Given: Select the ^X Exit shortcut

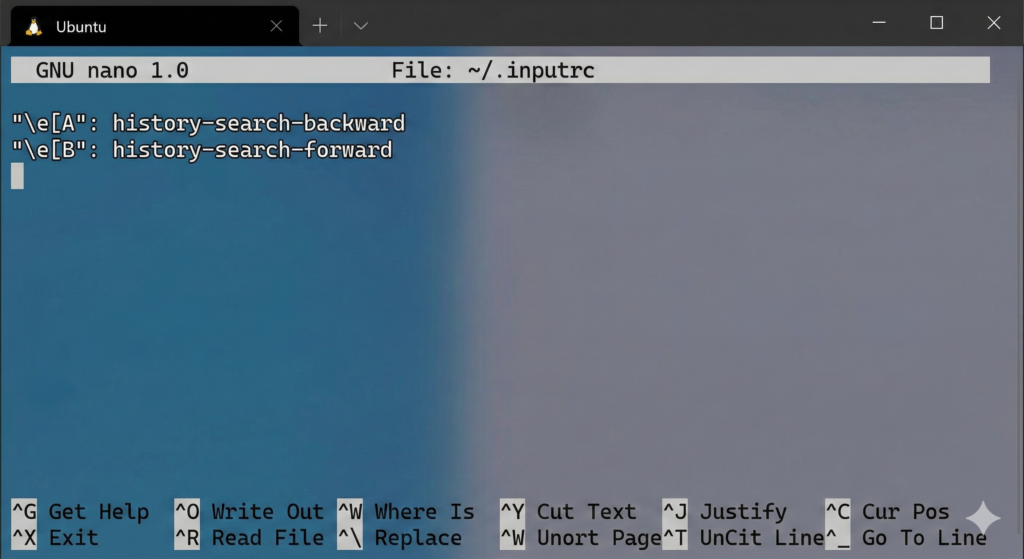Looking at the screenshot, I should pos(55,538).
